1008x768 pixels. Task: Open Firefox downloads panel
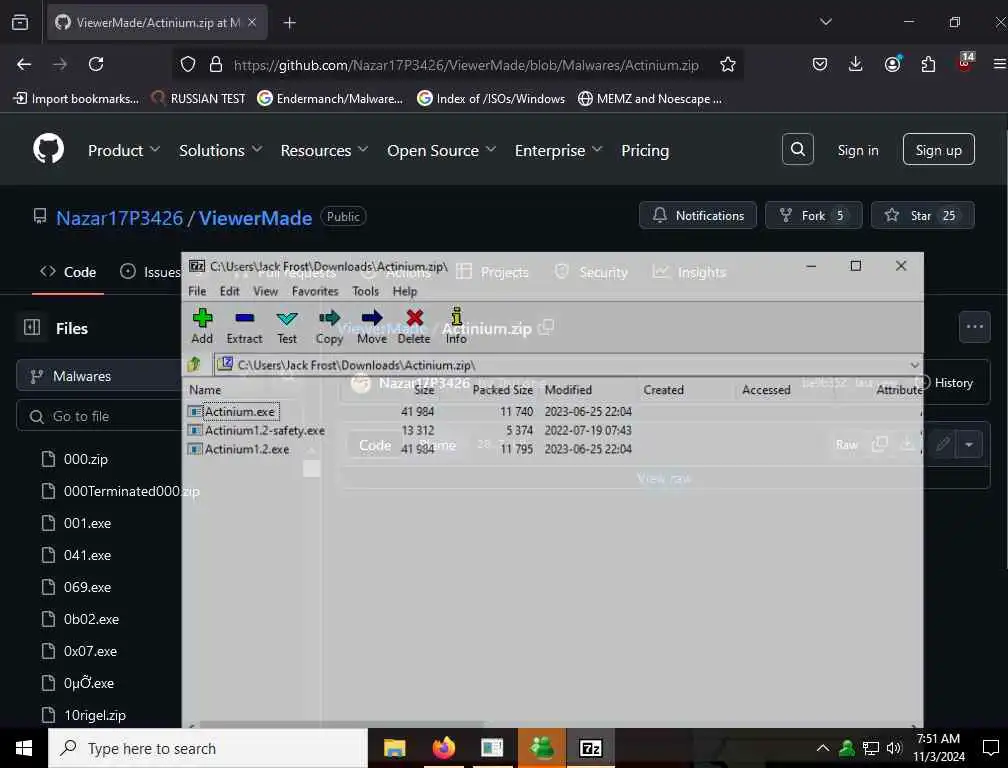point(856,64)
